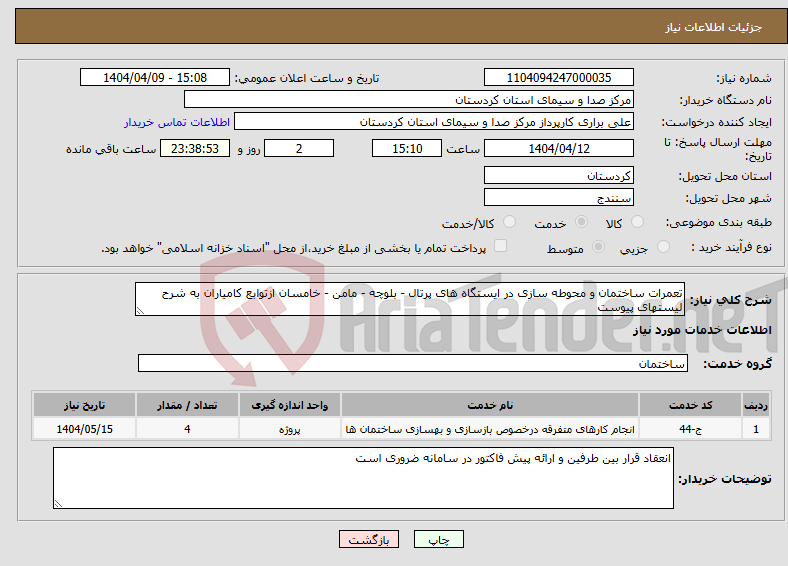Click the جزئیات اطلاعات نیاز page title
The image size is (788, 566).
(714, 27)
